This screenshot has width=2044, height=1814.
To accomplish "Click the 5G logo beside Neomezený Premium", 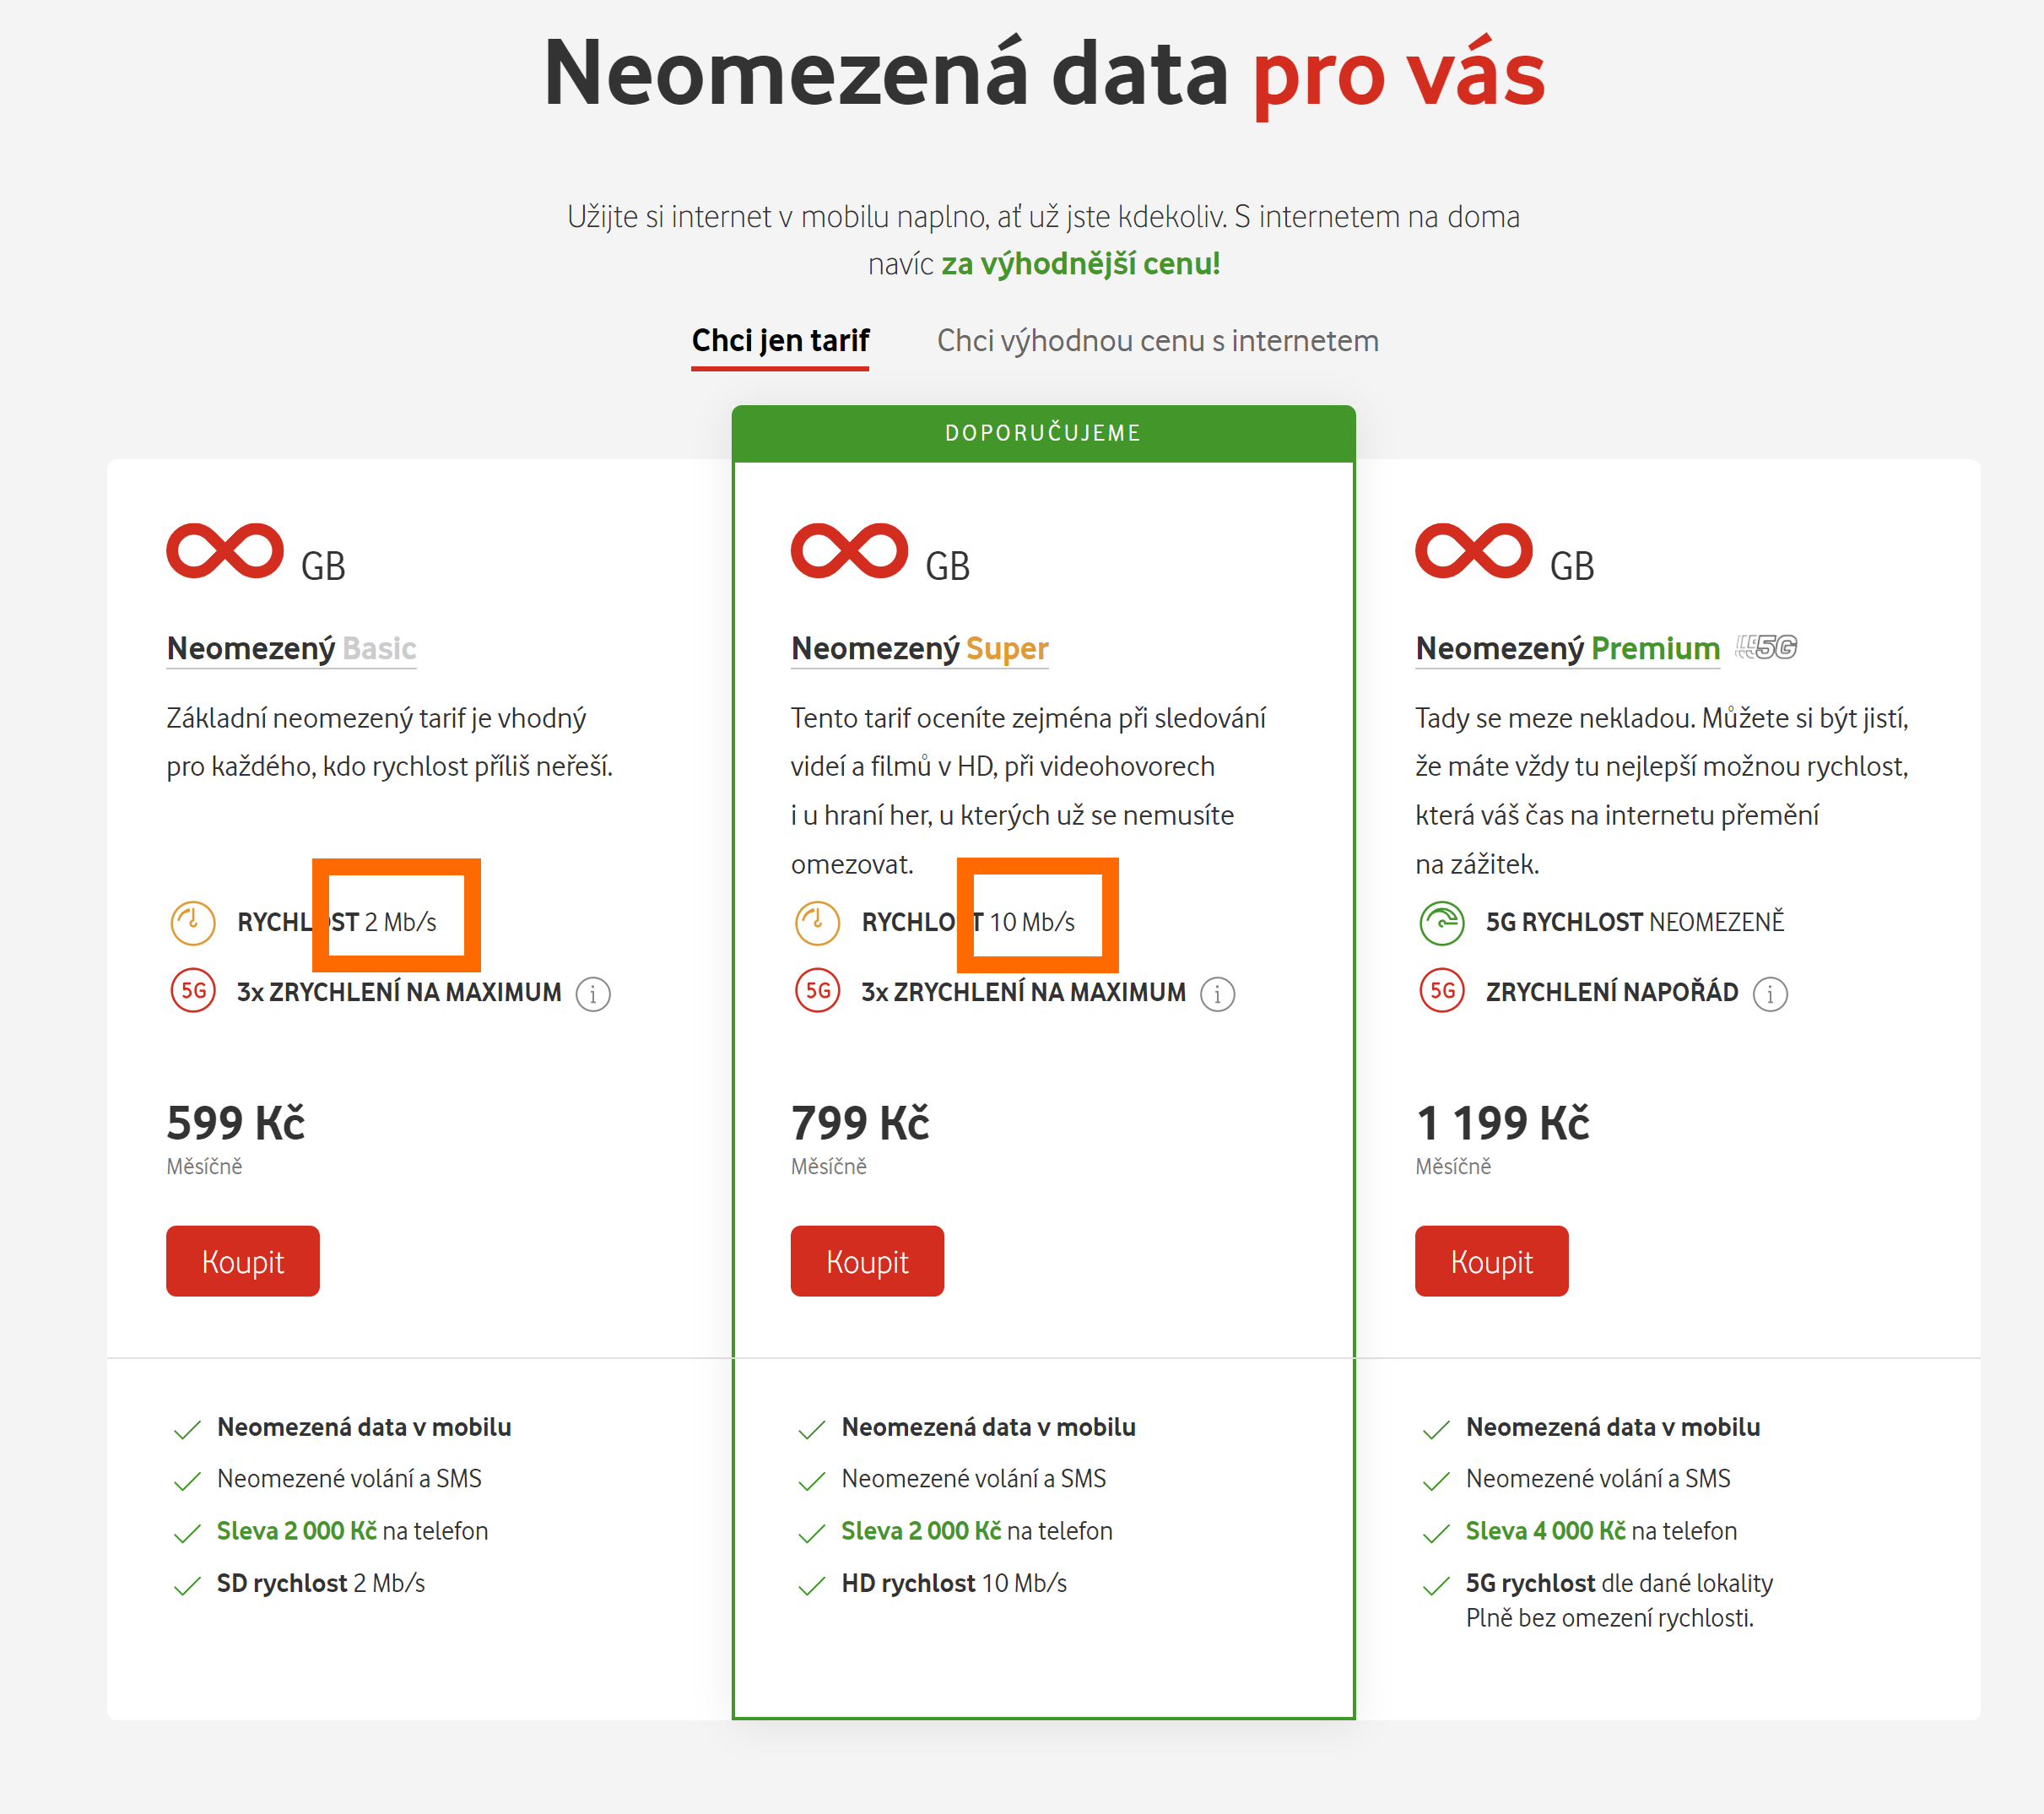I will [x=1766, y=647].
